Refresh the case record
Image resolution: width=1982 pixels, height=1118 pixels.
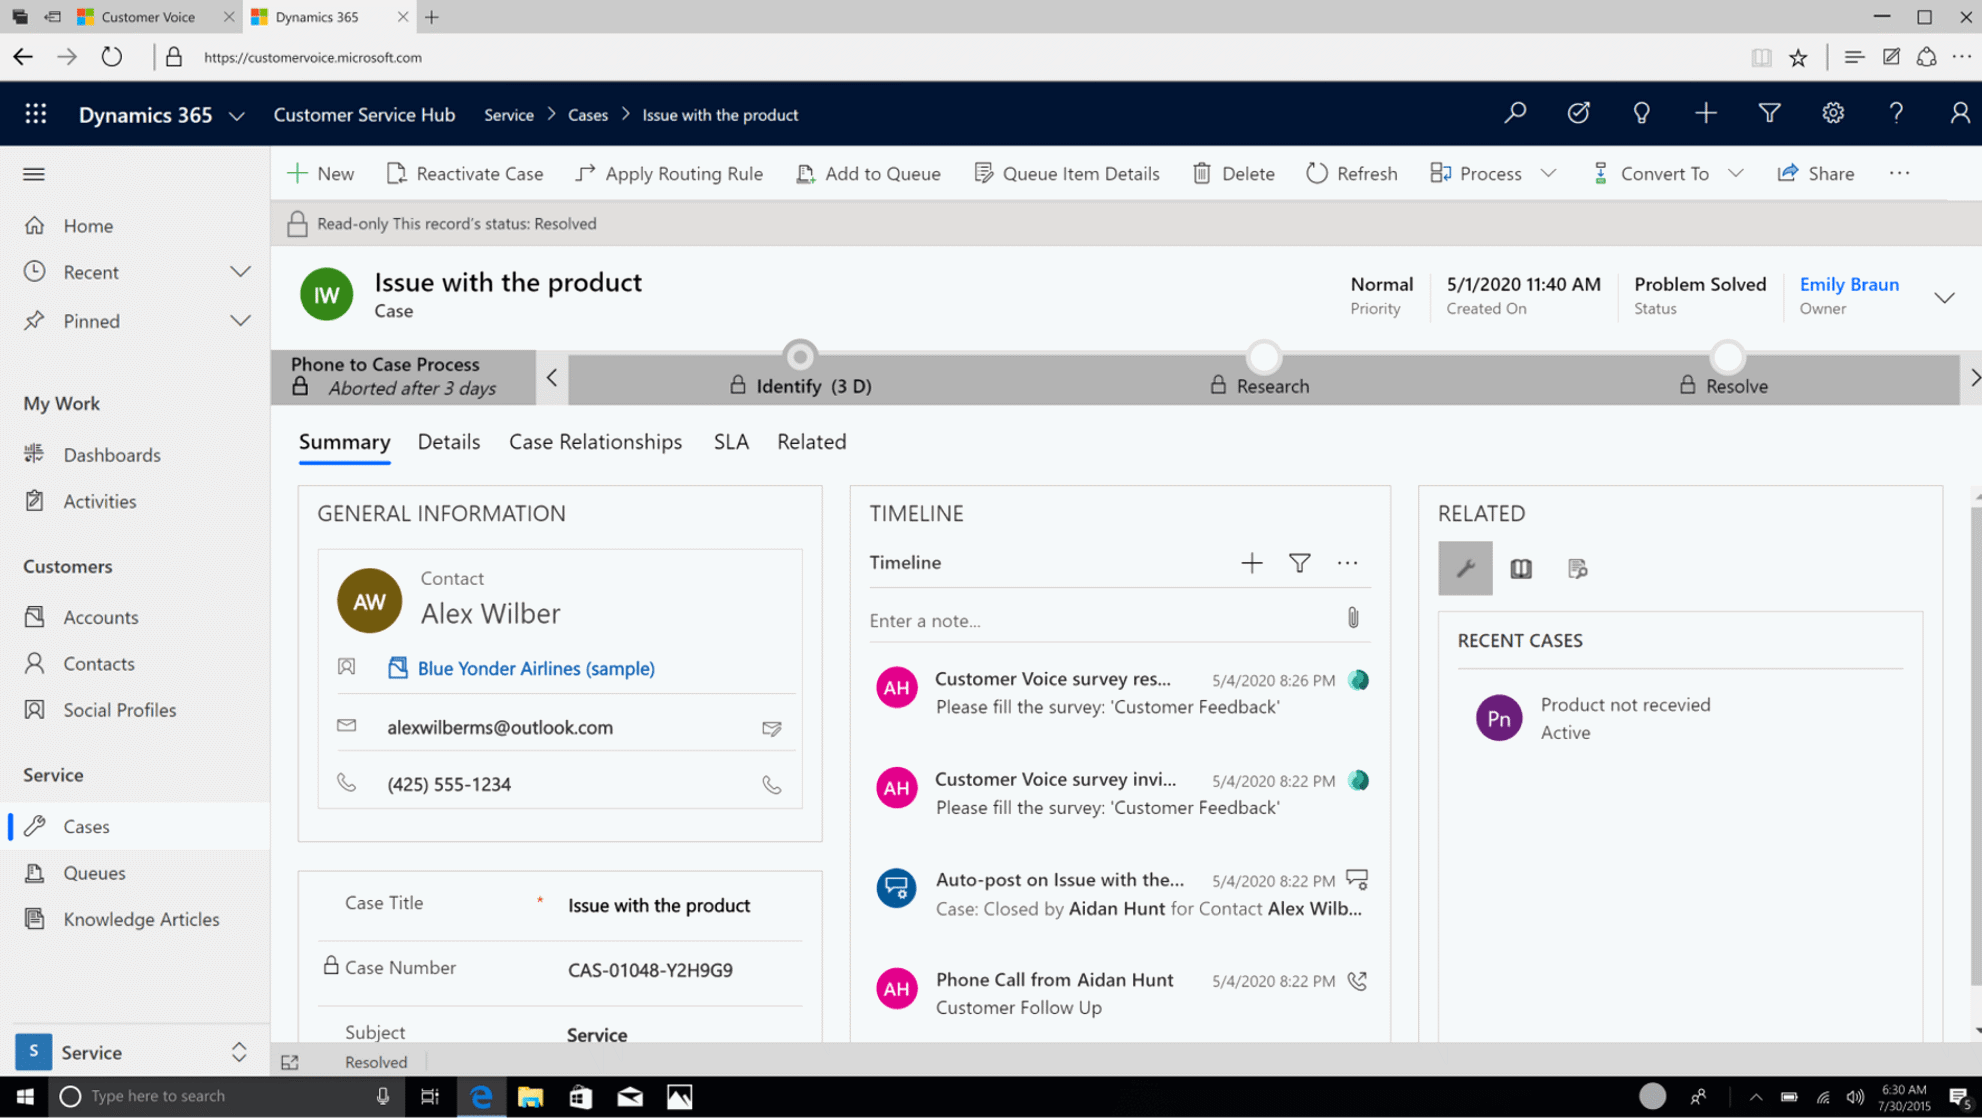[x=1352, y=173]
